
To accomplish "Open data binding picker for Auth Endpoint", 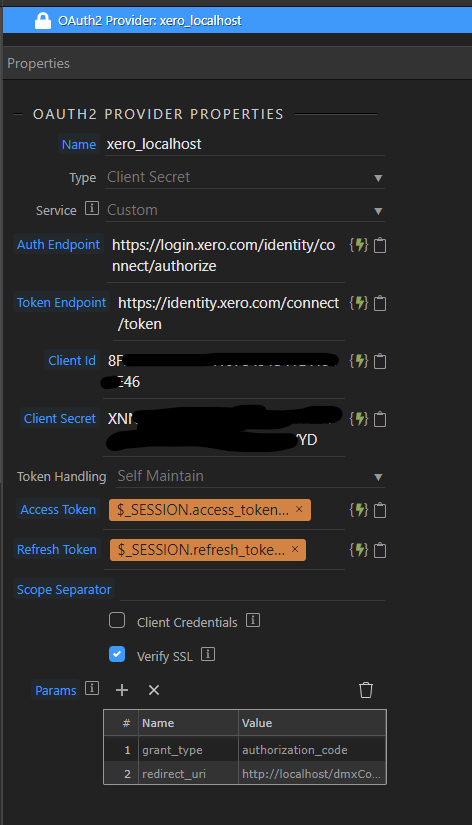I will tap(358, 245).
